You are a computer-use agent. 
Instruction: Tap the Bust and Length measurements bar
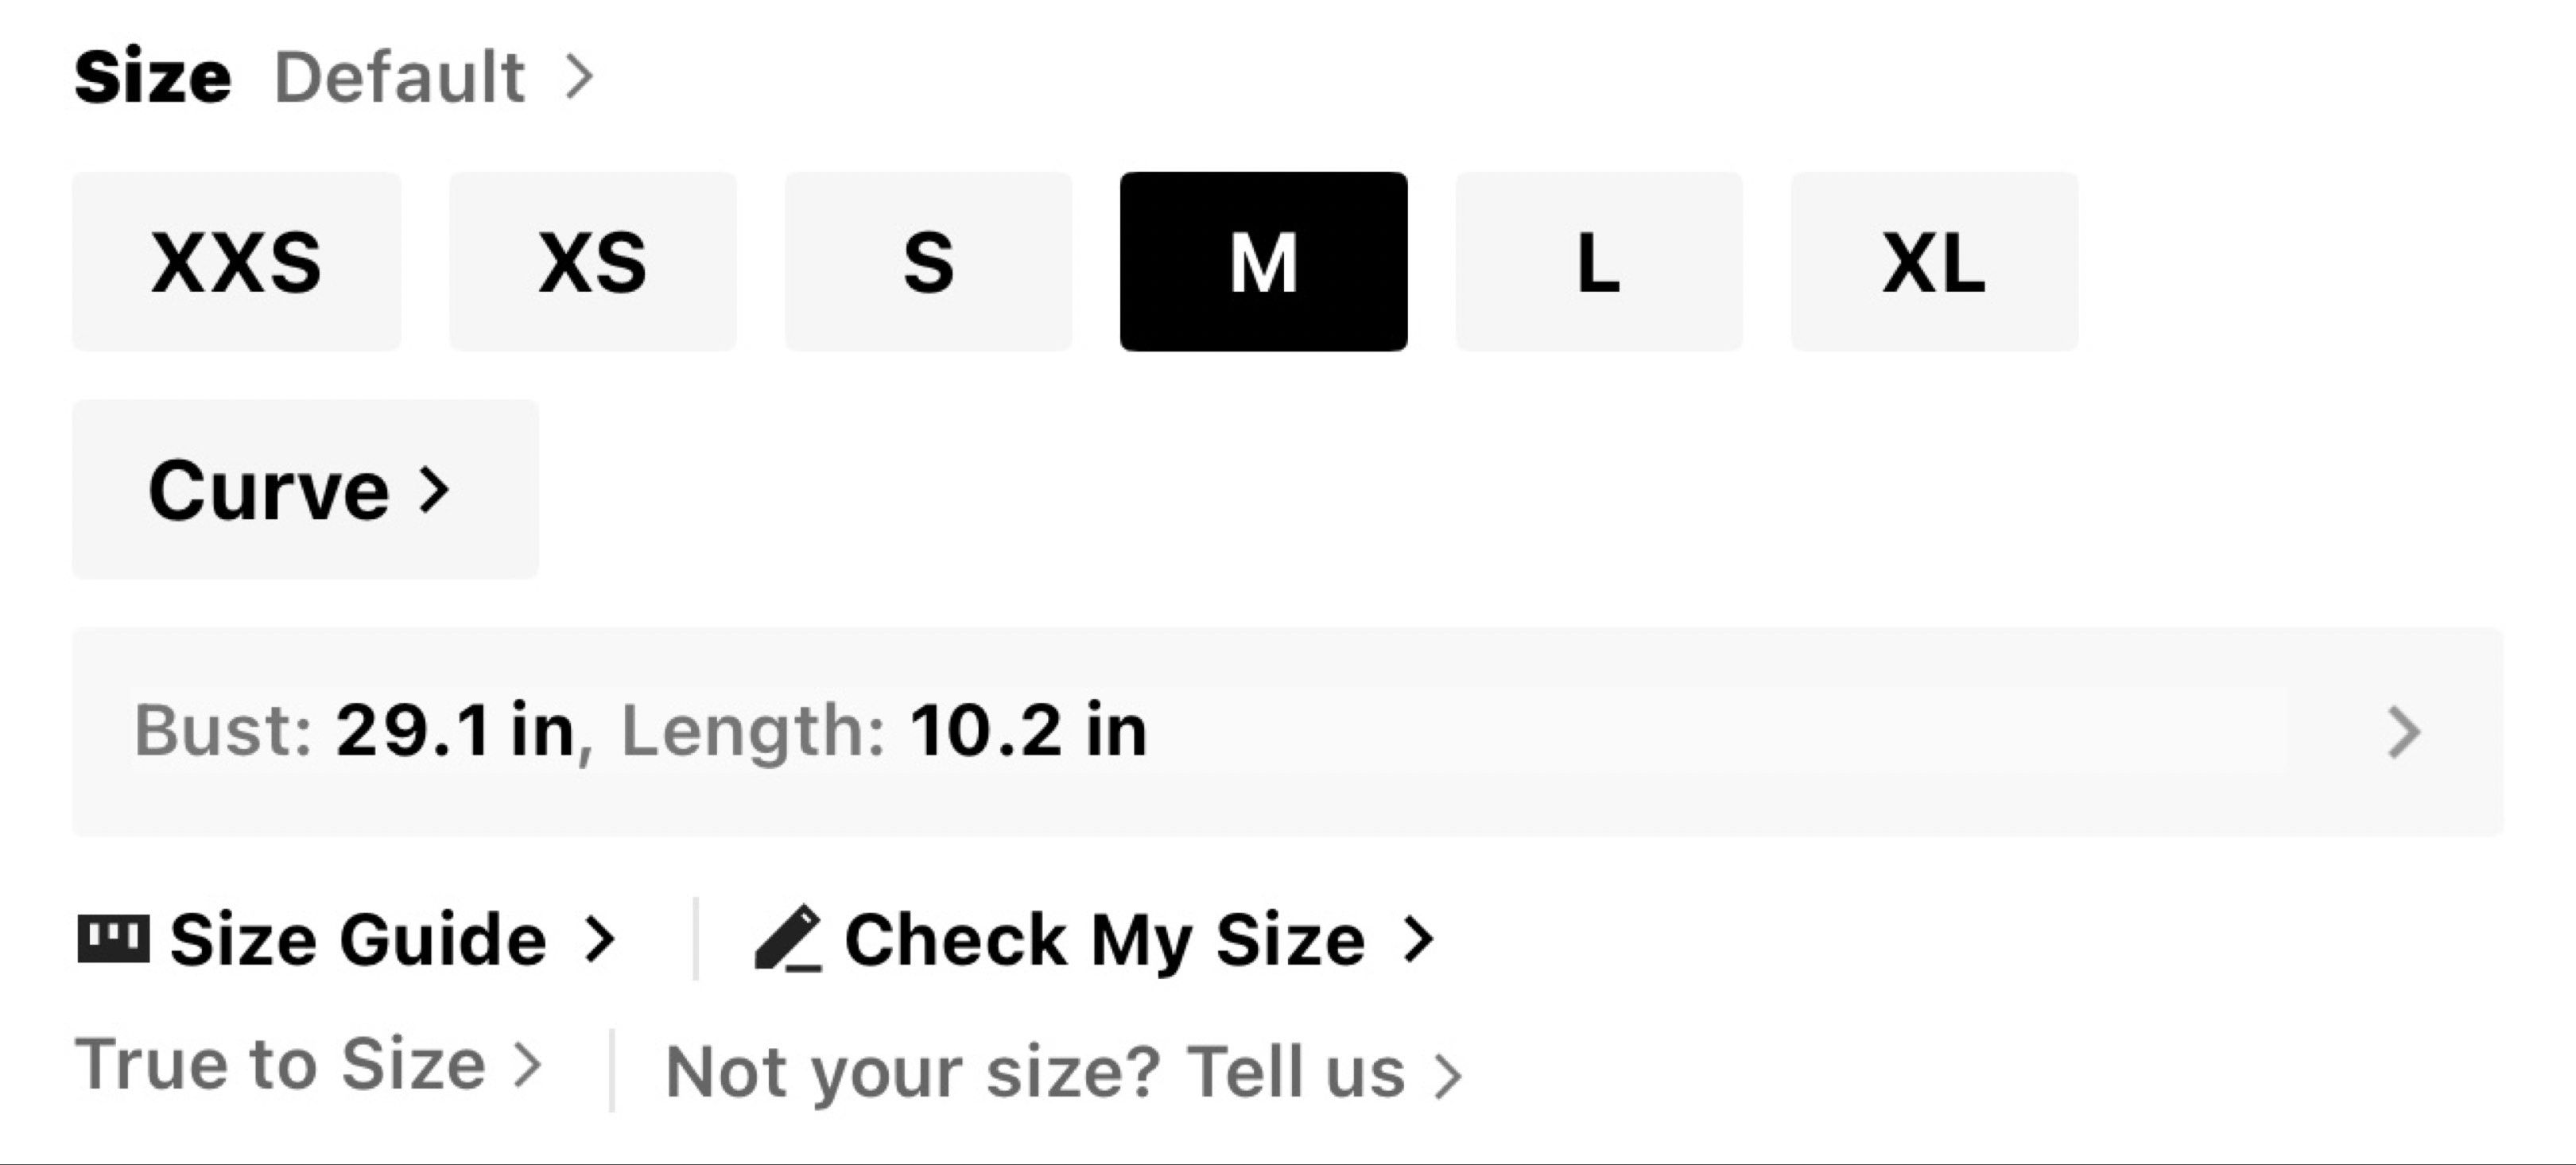[x=1288, y=732]
